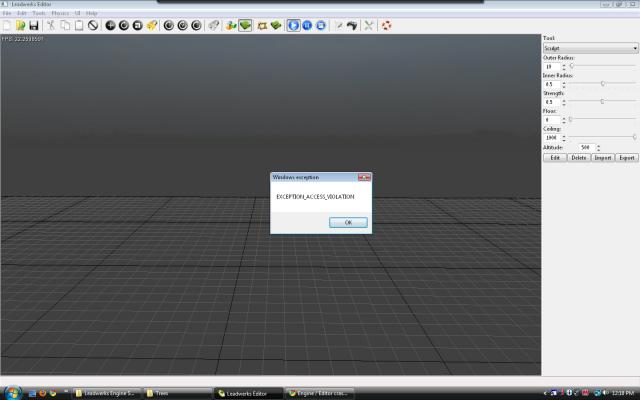The height and width of the screenshot is (400, 640).
Task: Click the Strength slider handle
Action: click(x=602, y=101)
